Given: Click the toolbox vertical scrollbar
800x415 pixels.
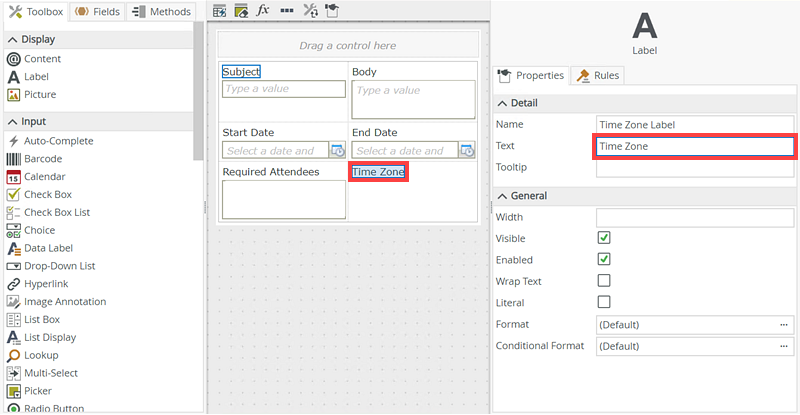Looking at the screenshot, I should pos(198,92).
